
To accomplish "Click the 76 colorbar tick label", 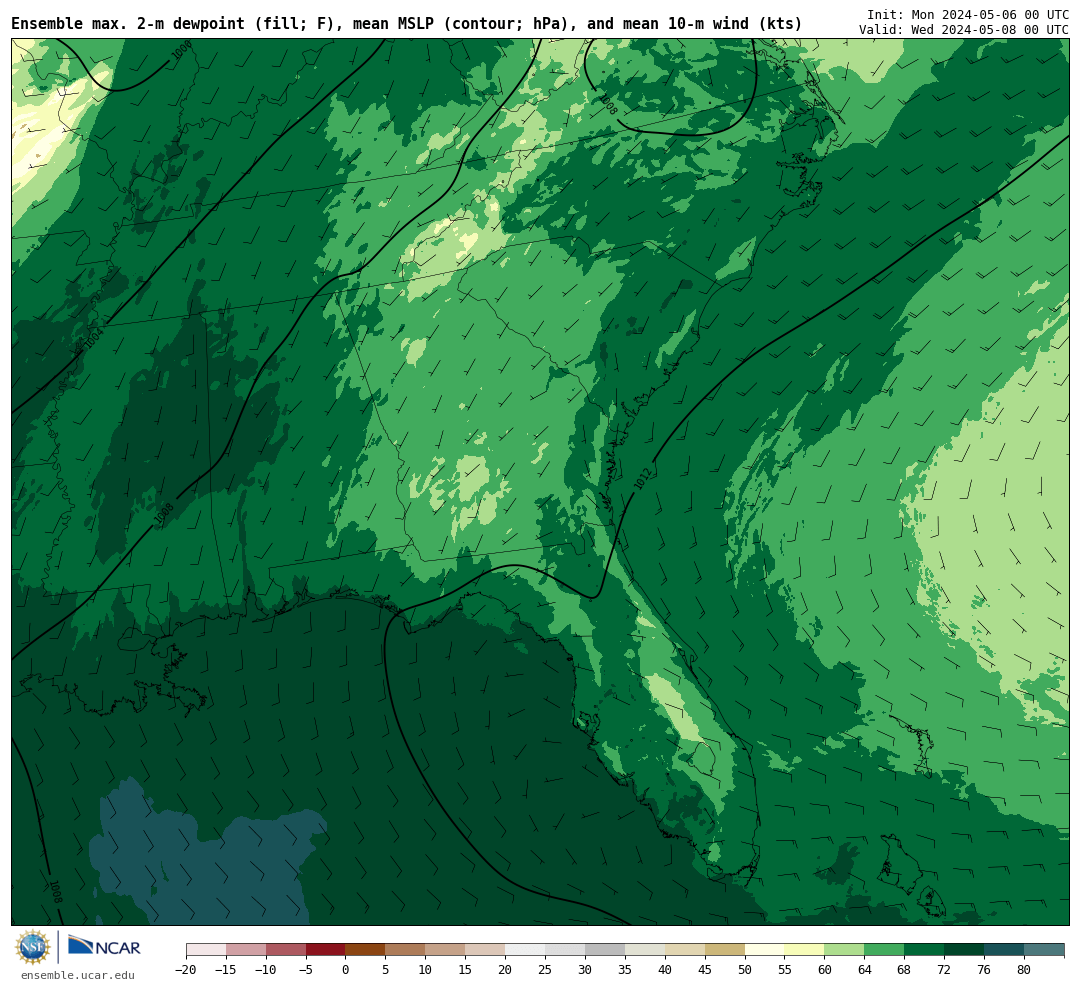I will point(985,969).
